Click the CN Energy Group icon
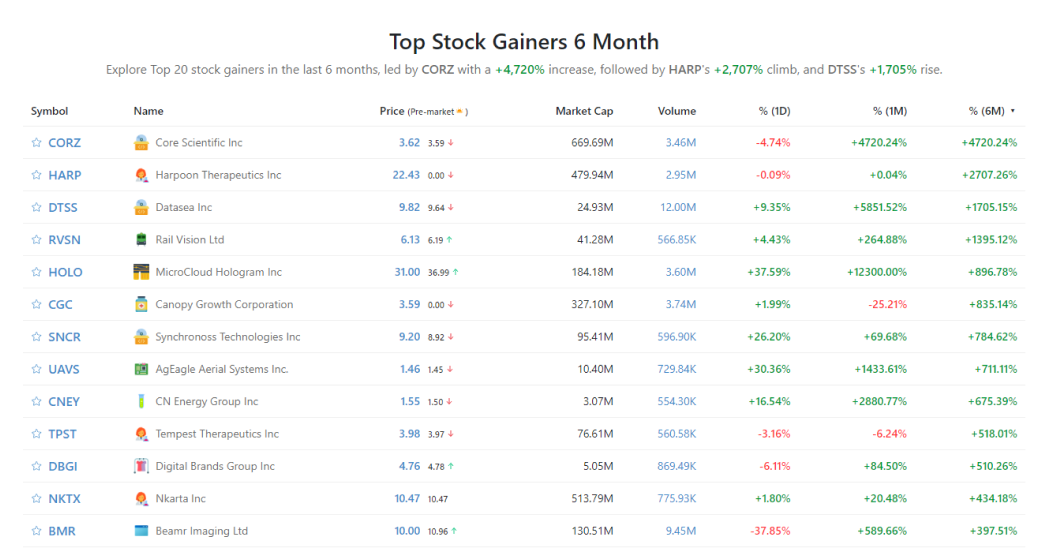Image resolution: width=1050 pixels, height=550 pixels. pos(141,401)
